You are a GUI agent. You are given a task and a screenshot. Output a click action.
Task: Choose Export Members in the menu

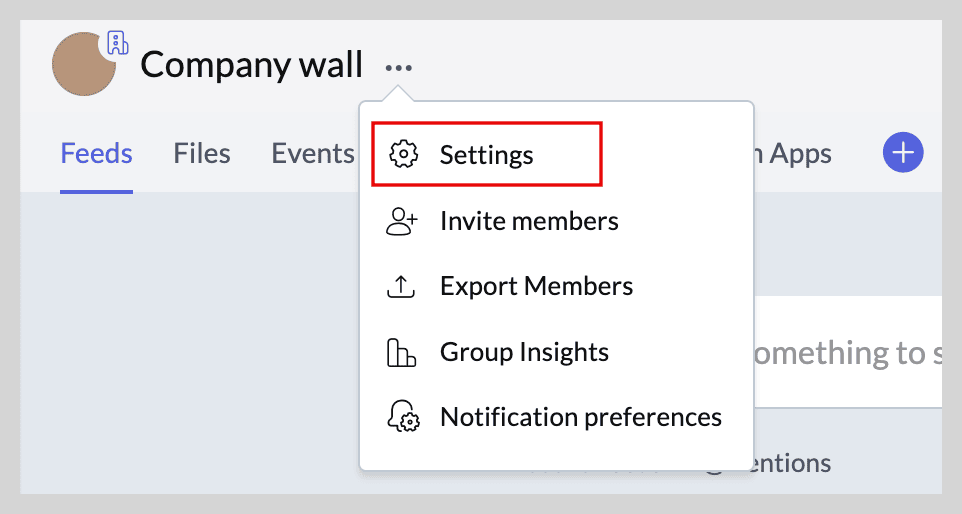(x=536, y=287)
